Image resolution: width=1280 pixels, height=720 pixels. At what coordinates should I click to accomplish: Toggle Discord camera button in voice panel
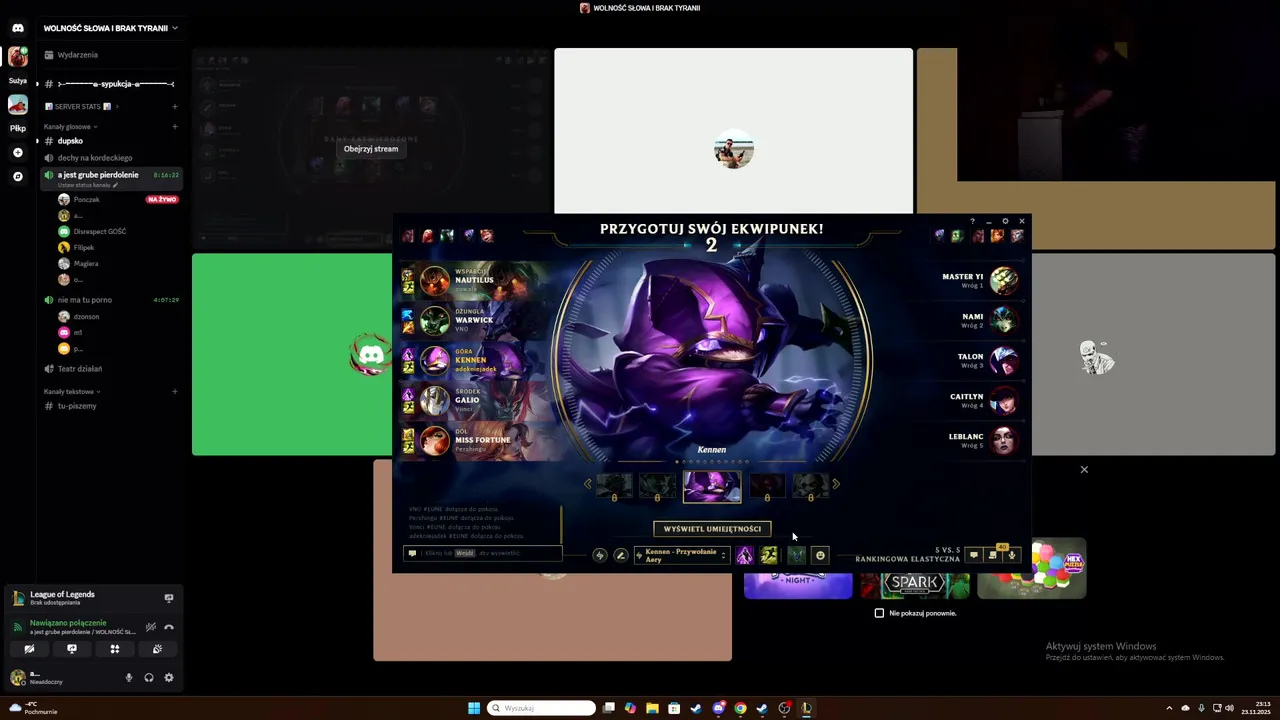(29, 649)
